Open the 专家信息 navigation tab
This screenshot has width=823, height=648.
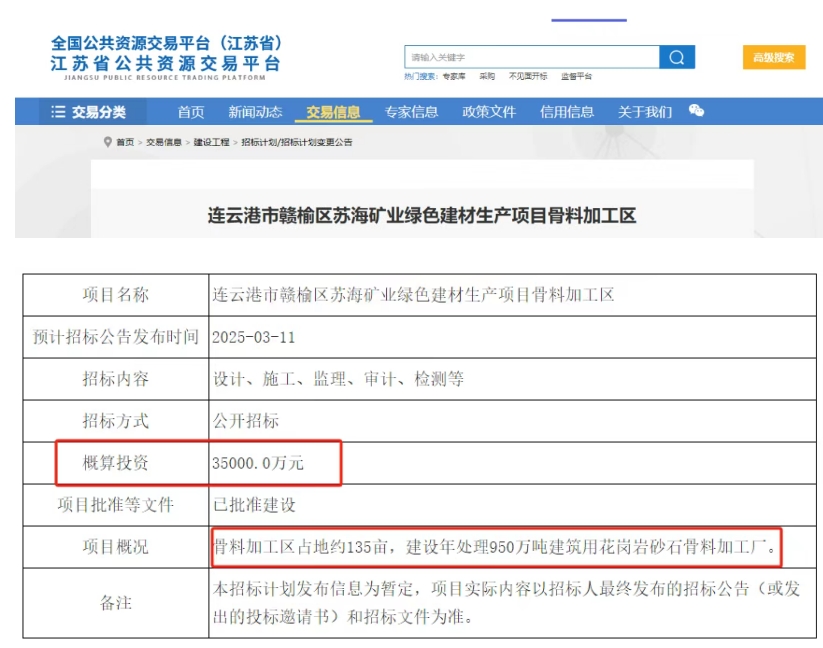411,112
